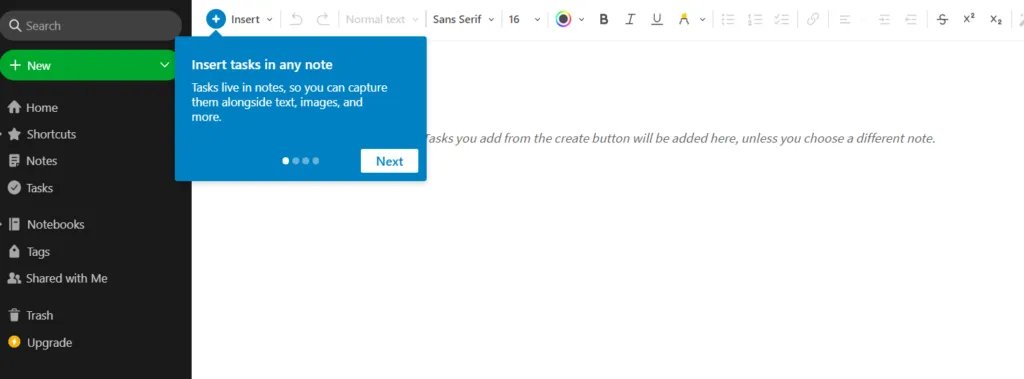Toggle underline formatting

657,19
